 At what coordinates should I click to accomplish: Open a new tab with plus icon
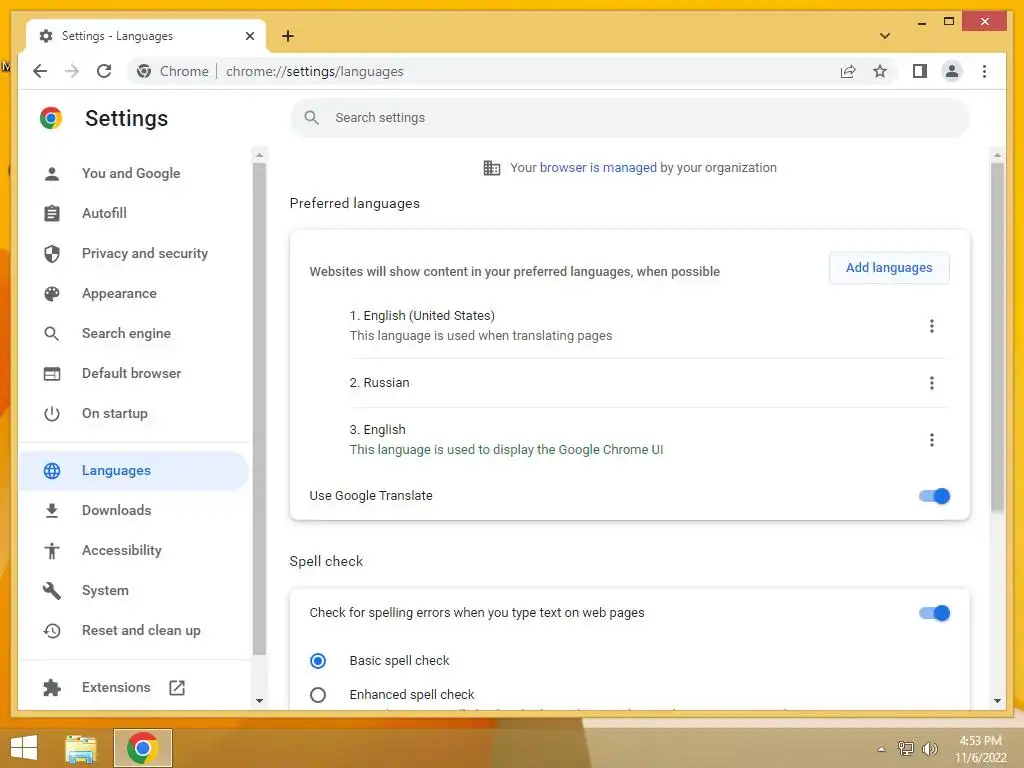click(288, 36)
